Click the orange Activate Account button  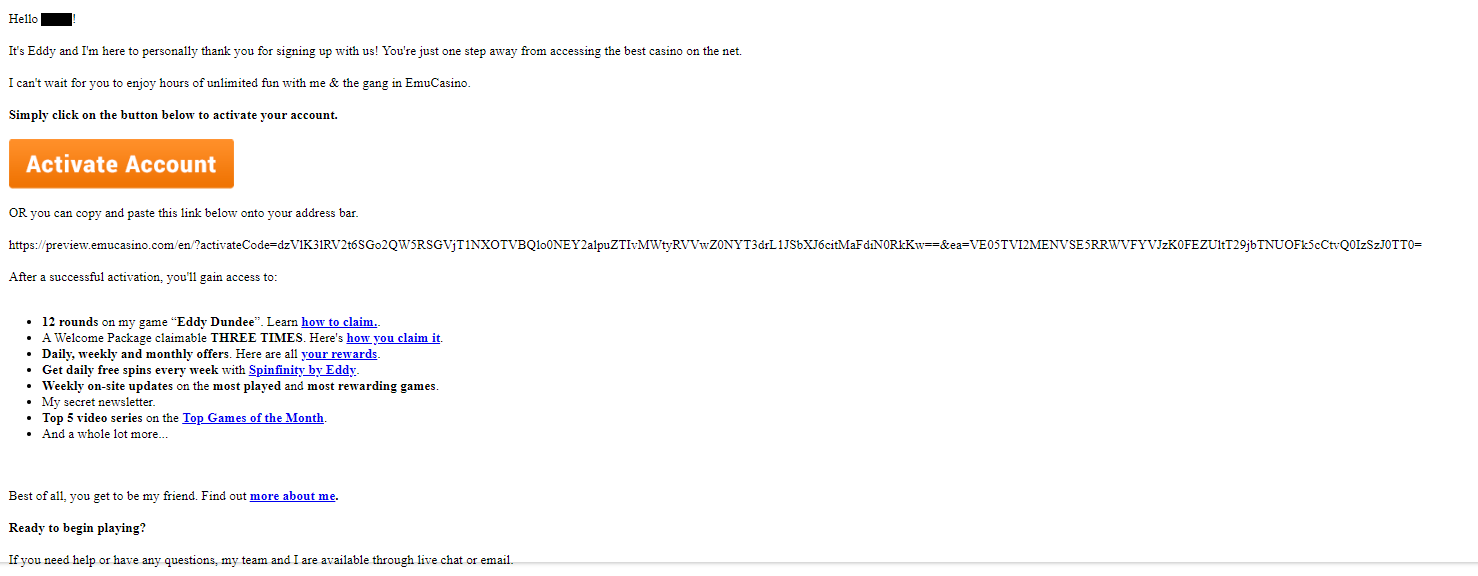[121, 164]
